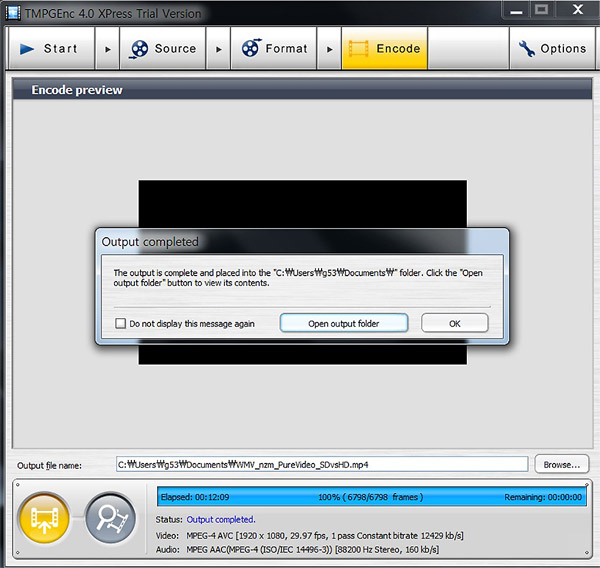Select the Encode tab

[x=385, y=49]
